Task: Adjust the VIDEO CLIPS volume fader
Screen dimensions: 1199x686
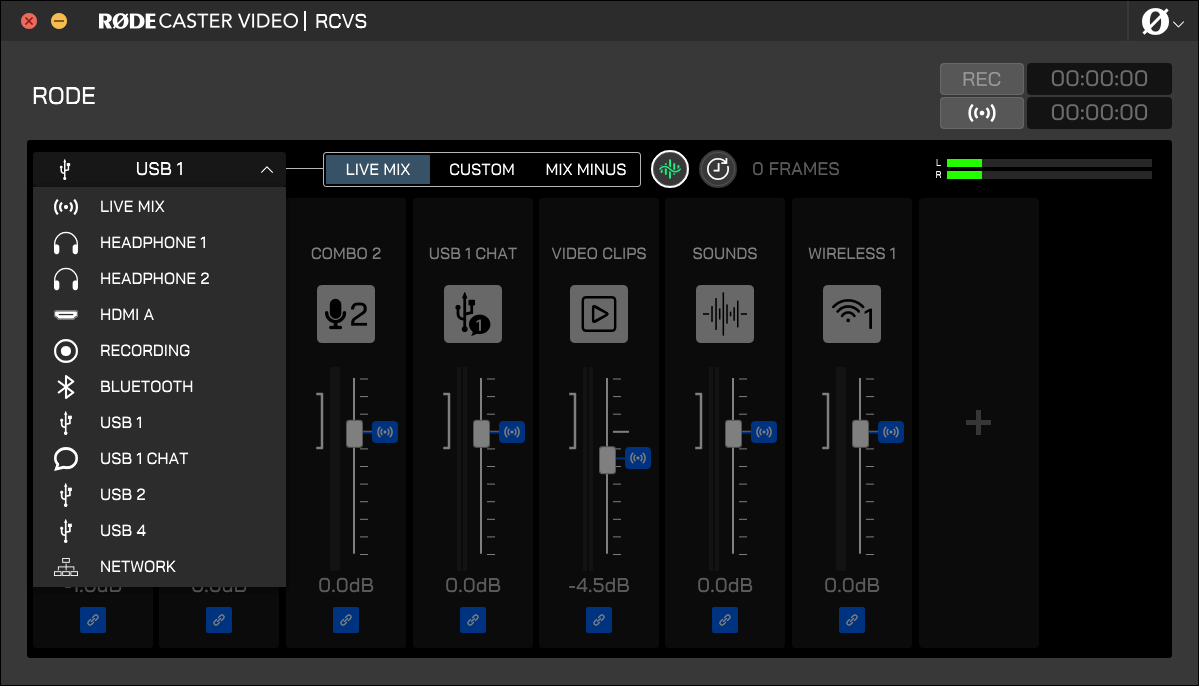Action: (x=606, y=459)
